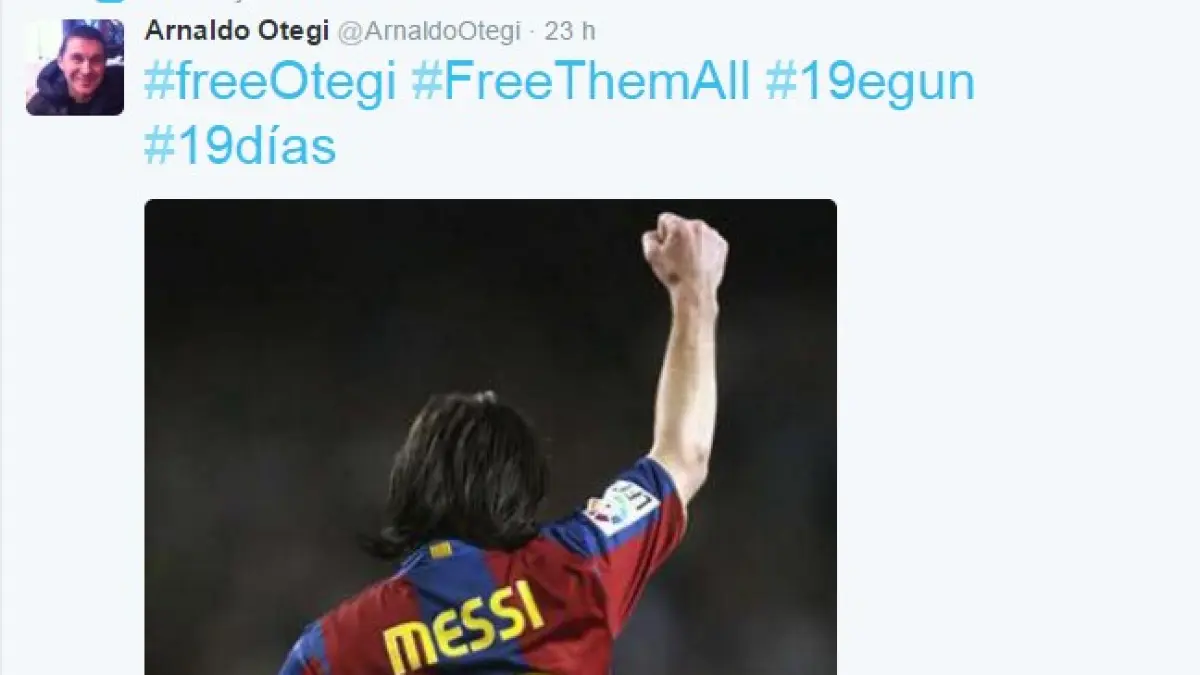Click the Arnaldo Otegi display name

[237, 31]
